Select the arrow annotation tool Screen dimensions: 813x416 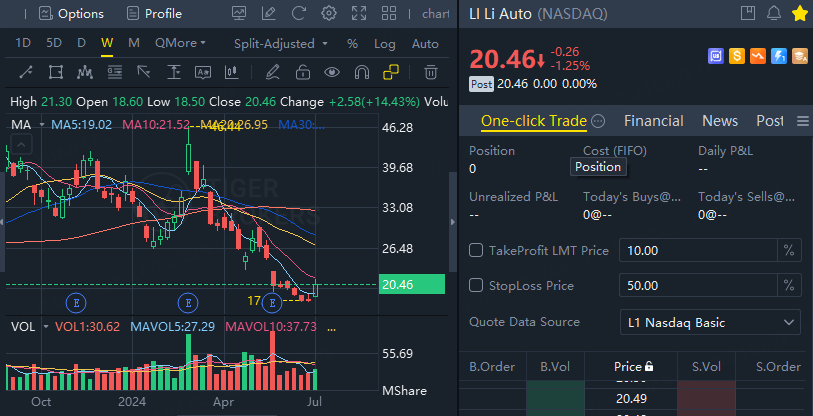[144, 73]
